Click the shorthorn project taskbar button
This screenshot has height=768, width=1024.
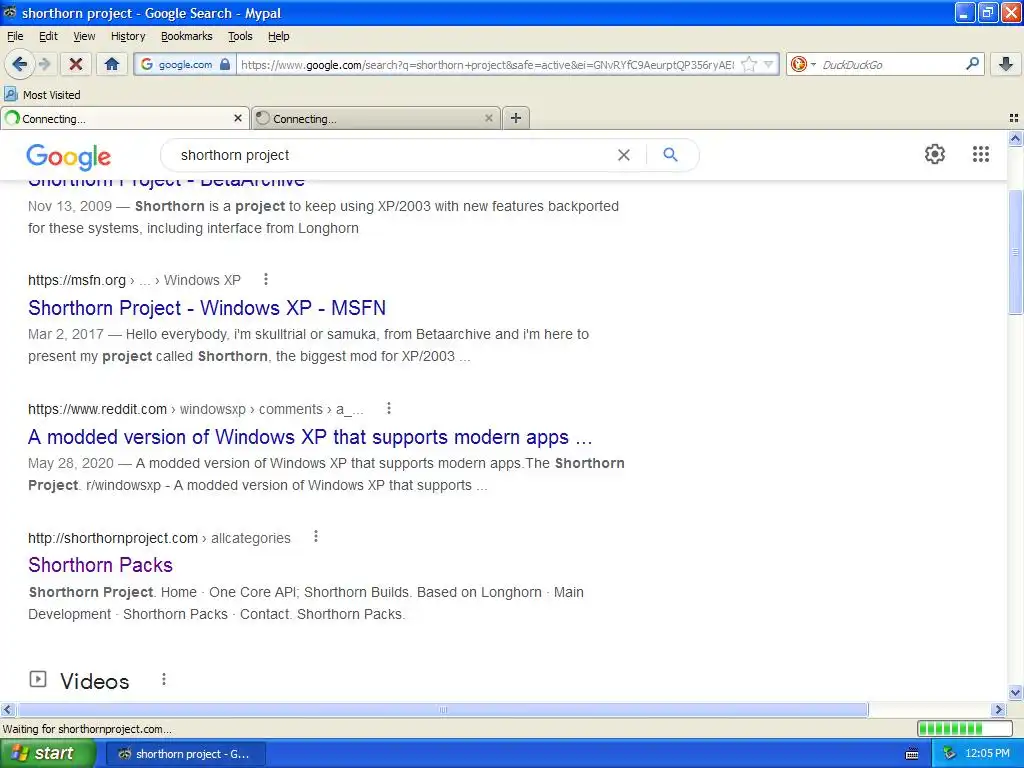pos(185,754)
